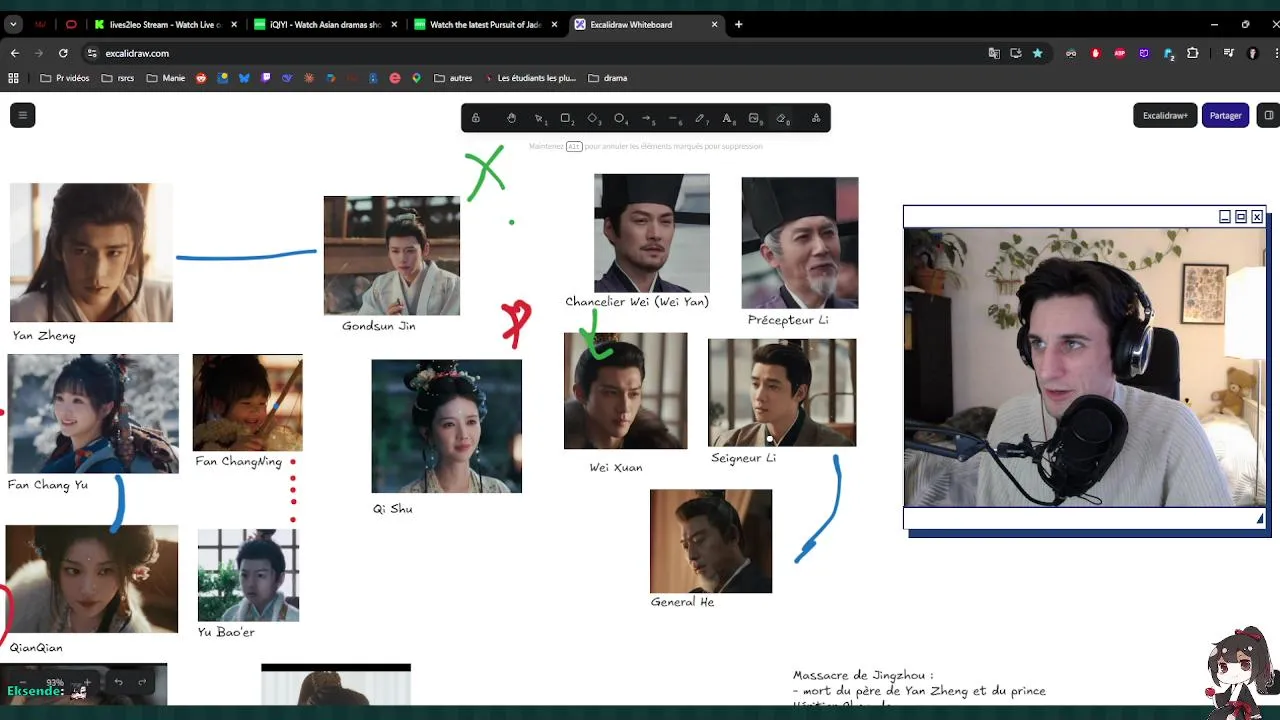The height and width of the screenshot is (720, 1280).
Task: Select the Ellipse shape tool
Action: (620, 118)
